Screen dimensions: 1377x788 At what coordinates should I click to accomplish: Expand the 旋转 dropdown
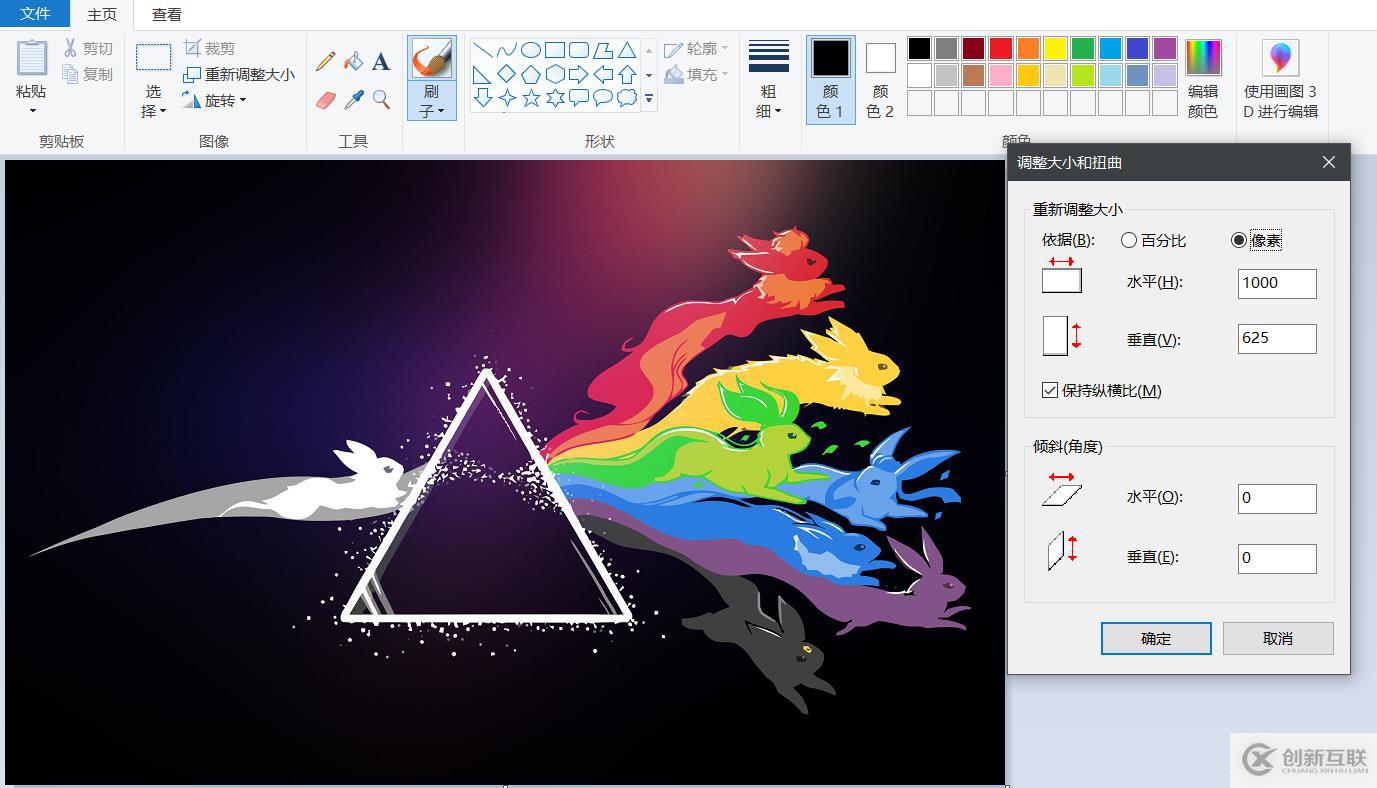pos(242,100)
